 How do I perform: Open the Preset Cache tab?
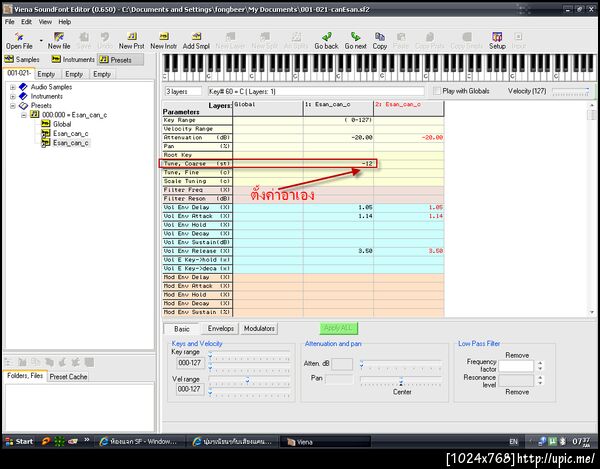68,377
